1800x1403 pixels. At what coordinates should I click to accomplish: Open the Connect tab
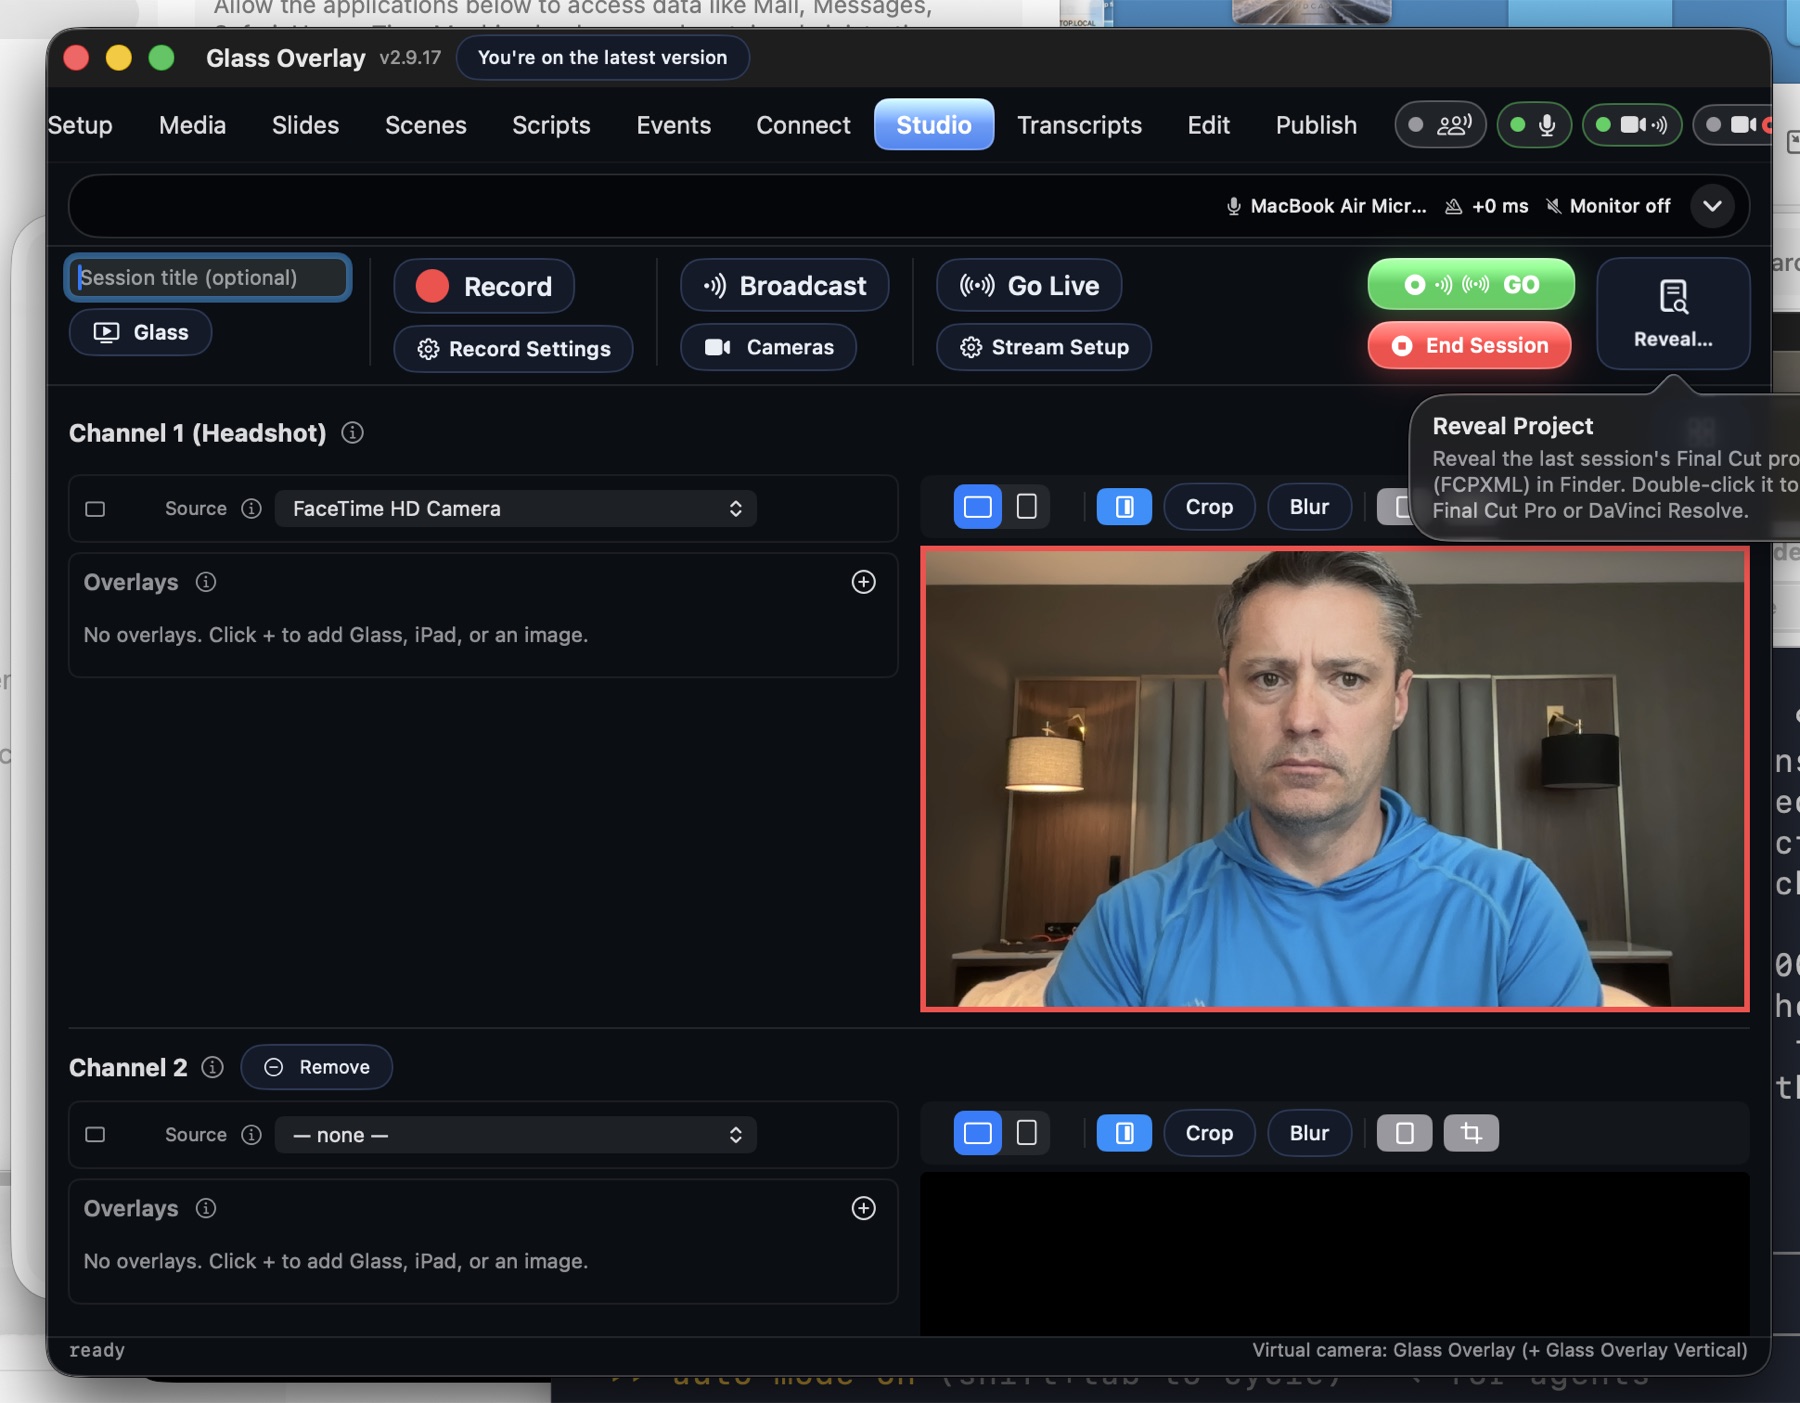tap(803, 125)
